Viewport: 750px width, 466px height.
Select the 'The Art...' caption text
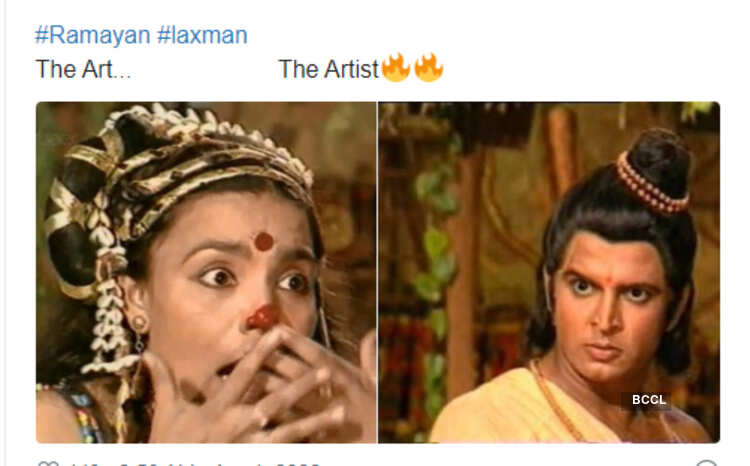point(83,69)
